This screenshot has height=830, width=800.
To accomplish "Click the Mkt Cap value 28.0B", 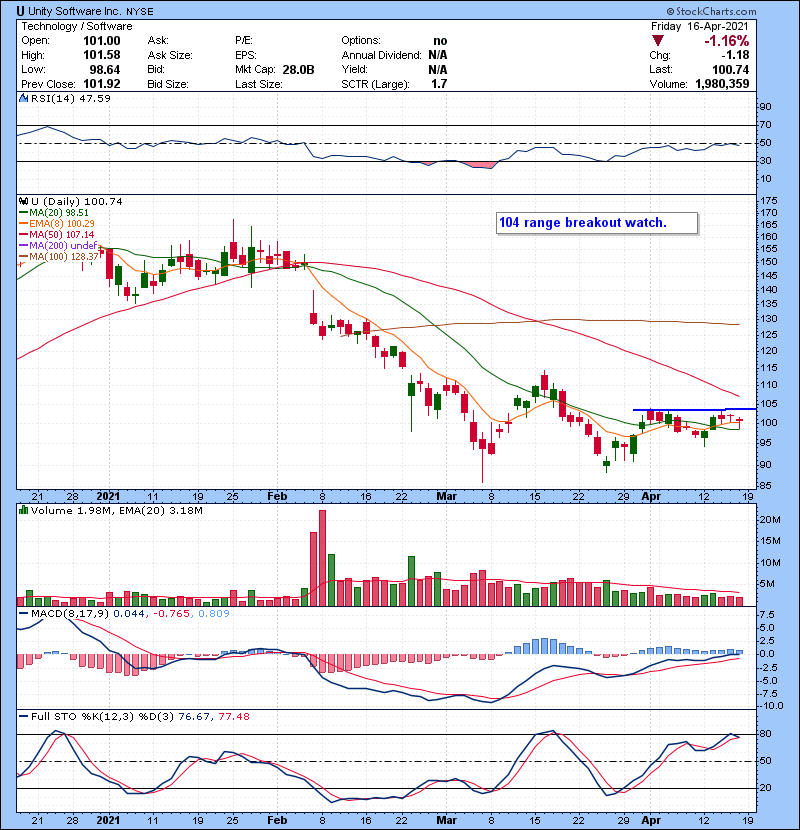I will tap(298, 70).
